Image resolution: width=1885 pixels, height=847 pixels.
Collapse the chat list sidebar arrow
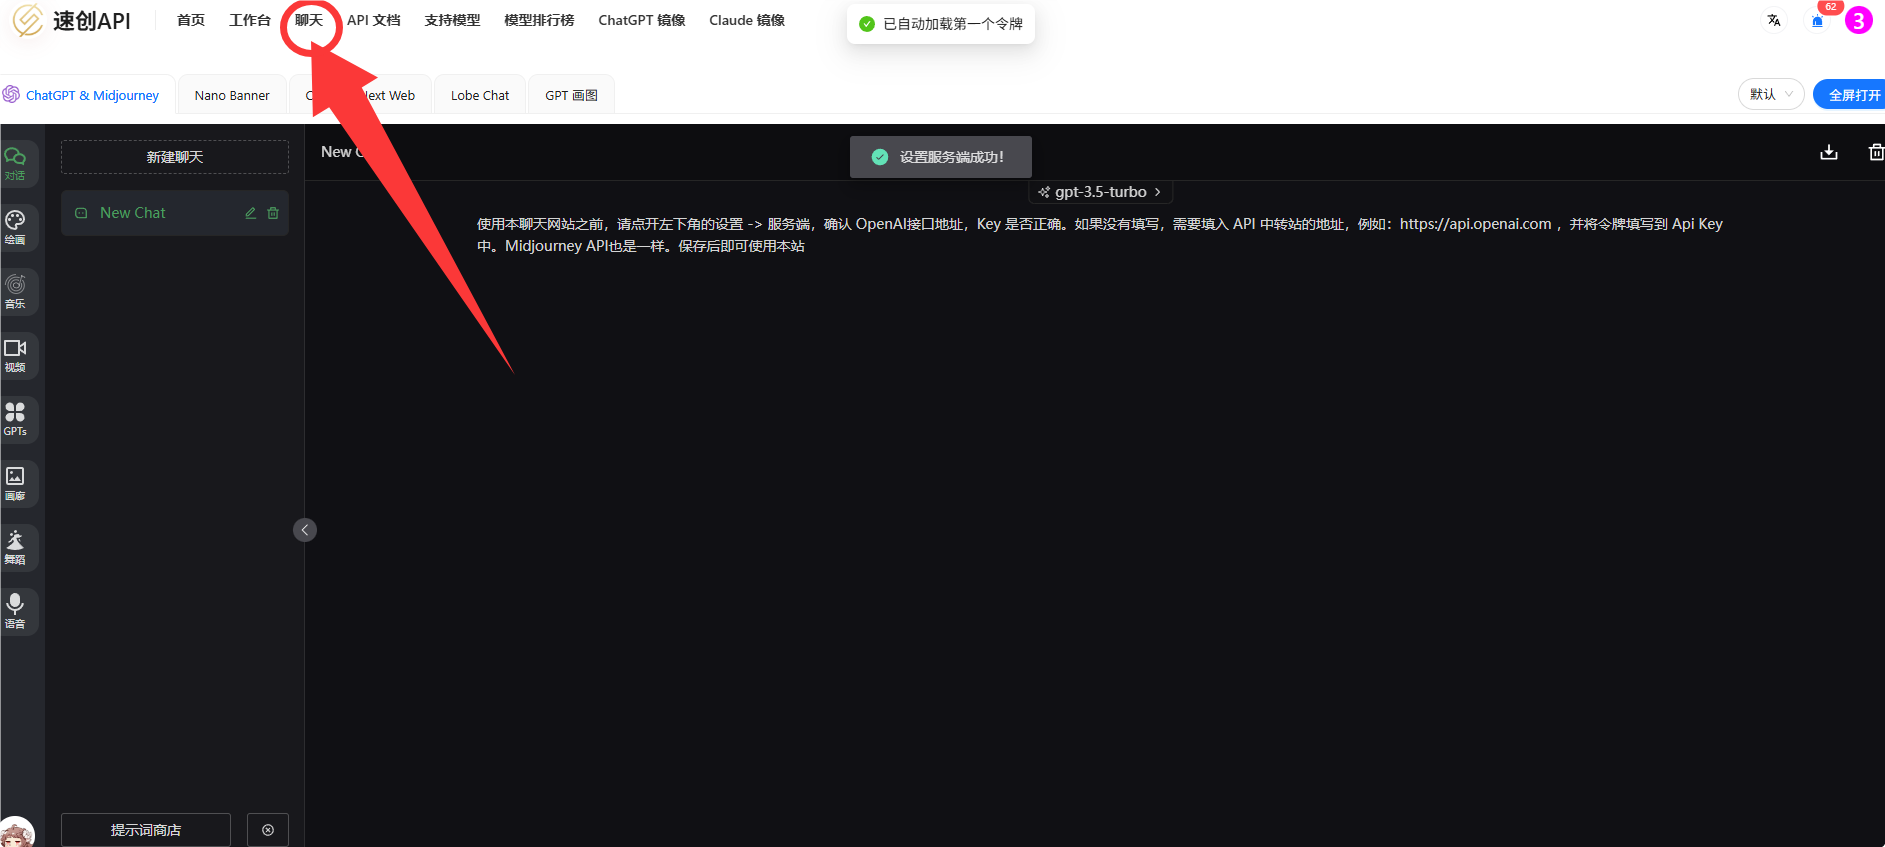pyautogui.click(x=305, y=530)
